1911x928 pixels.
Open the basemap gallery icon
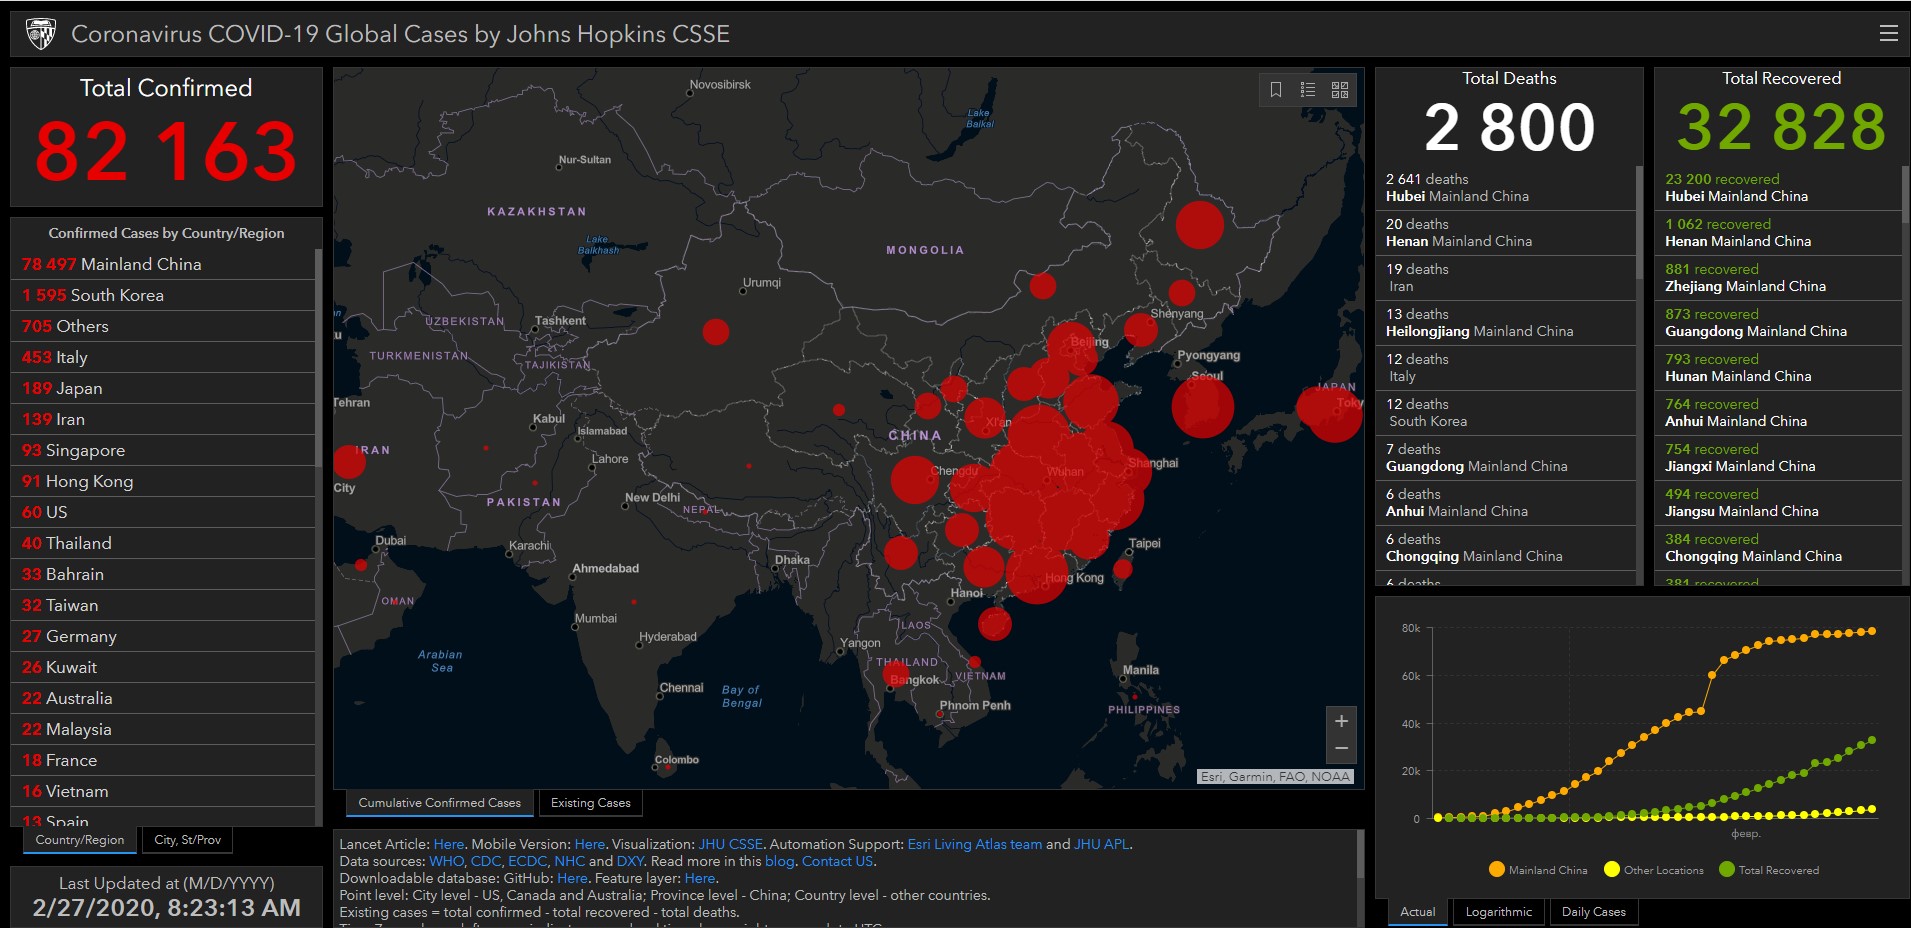(x=1340, y=90)
